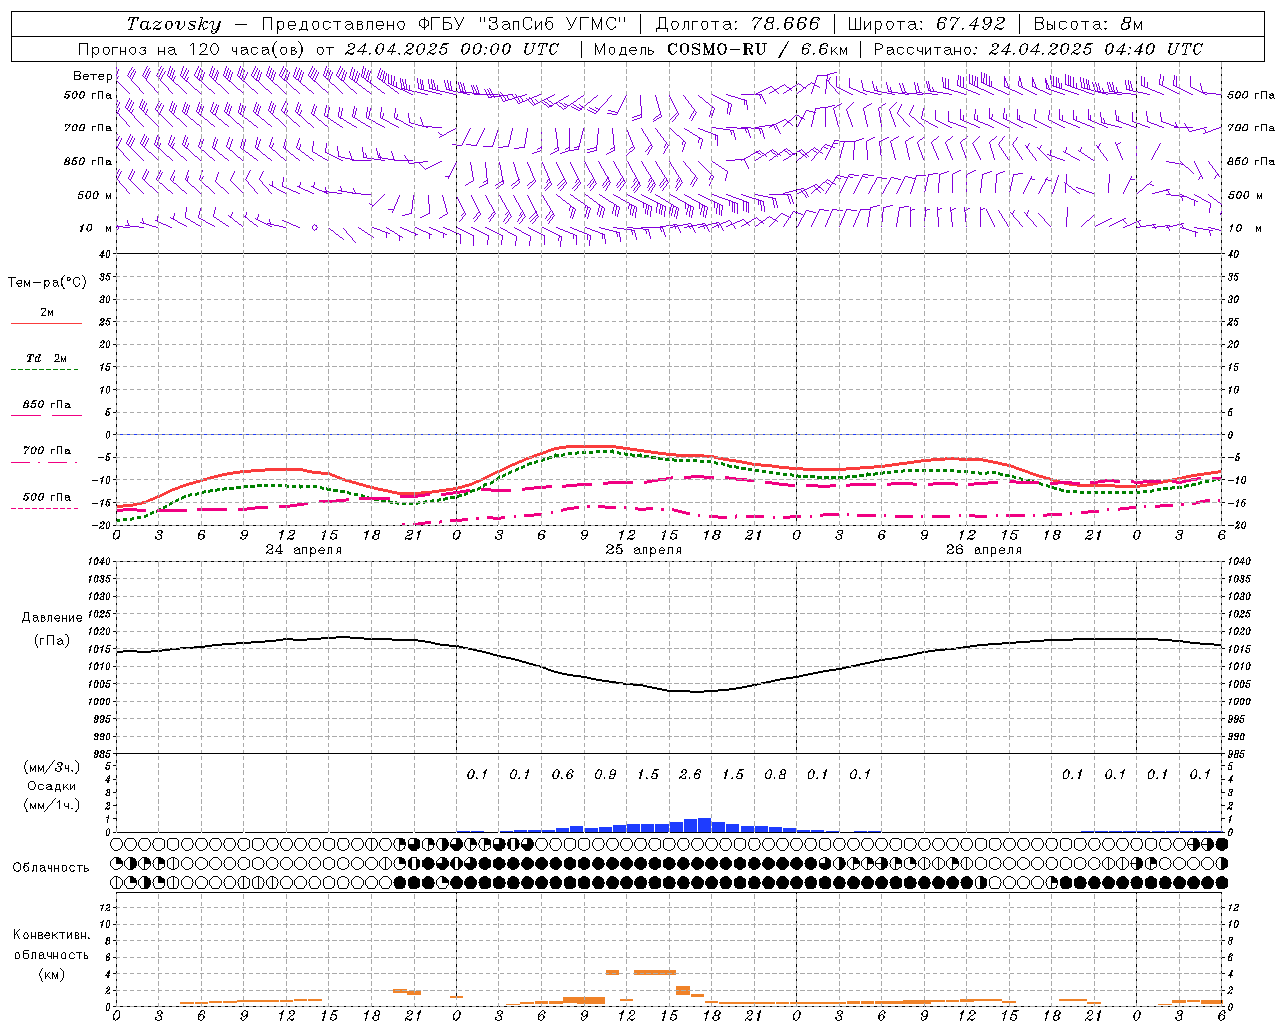Viewport: 1280px width, 1024px height.
Task: Click the 700 гПа temperature legend label
Action: click(x=46, y=451)
